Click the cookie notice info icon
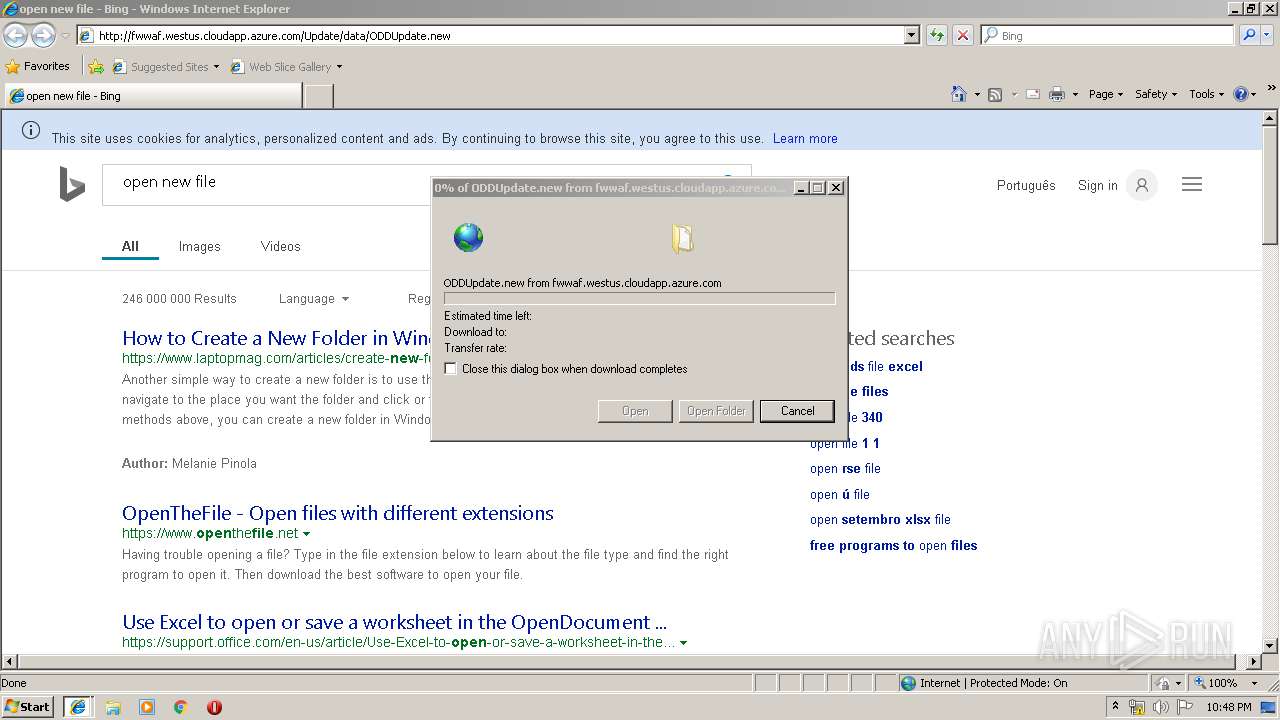This screenshot has width=1280, height=720. point(31,130)
